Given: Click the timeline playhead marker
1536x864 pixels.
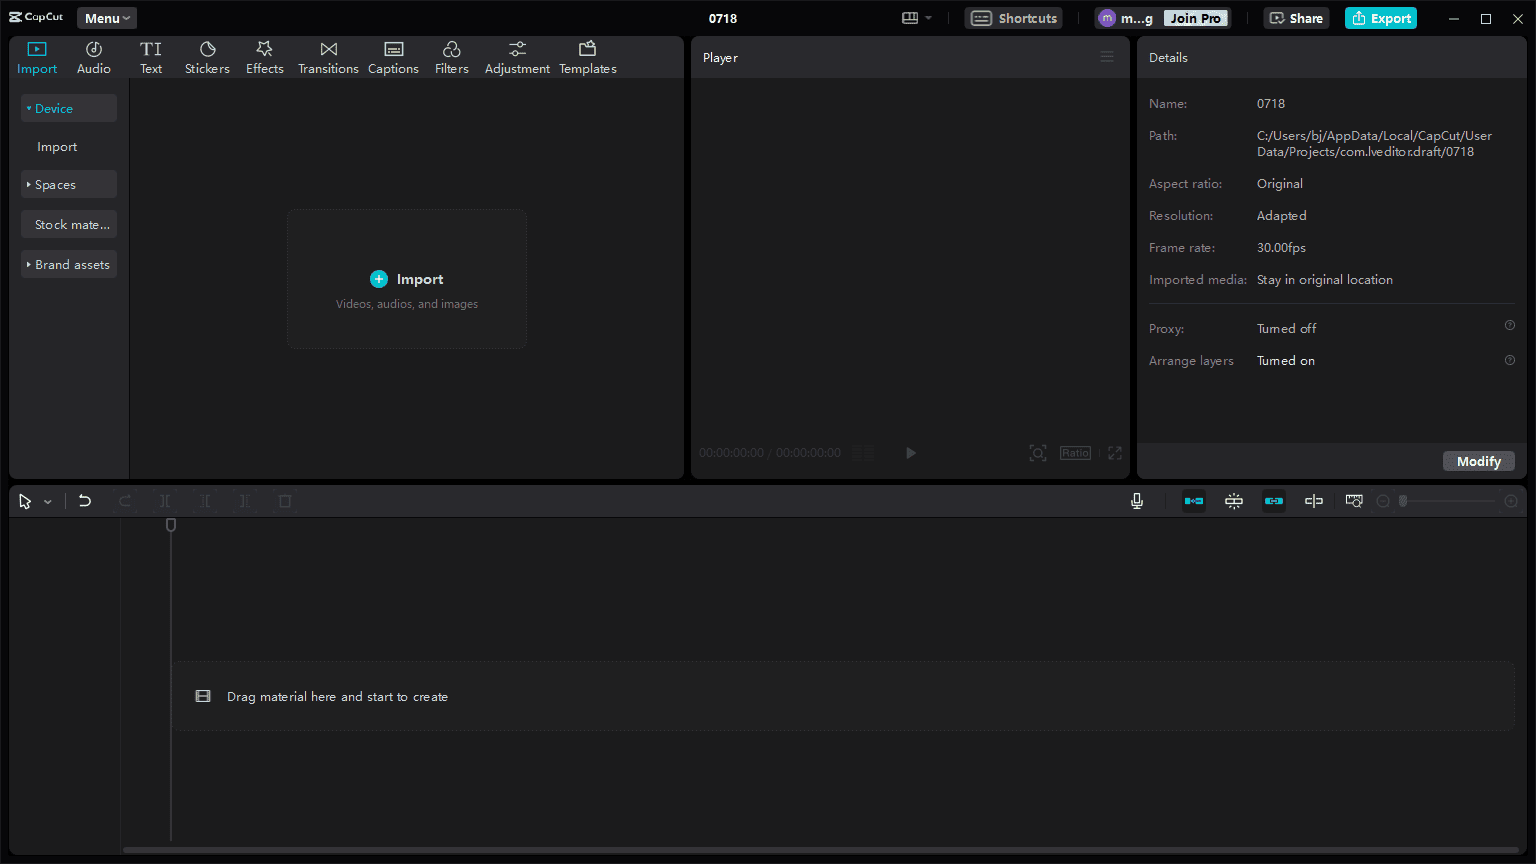Looking at the screenshot, I should pyautogui.click(x=171, y=525).
